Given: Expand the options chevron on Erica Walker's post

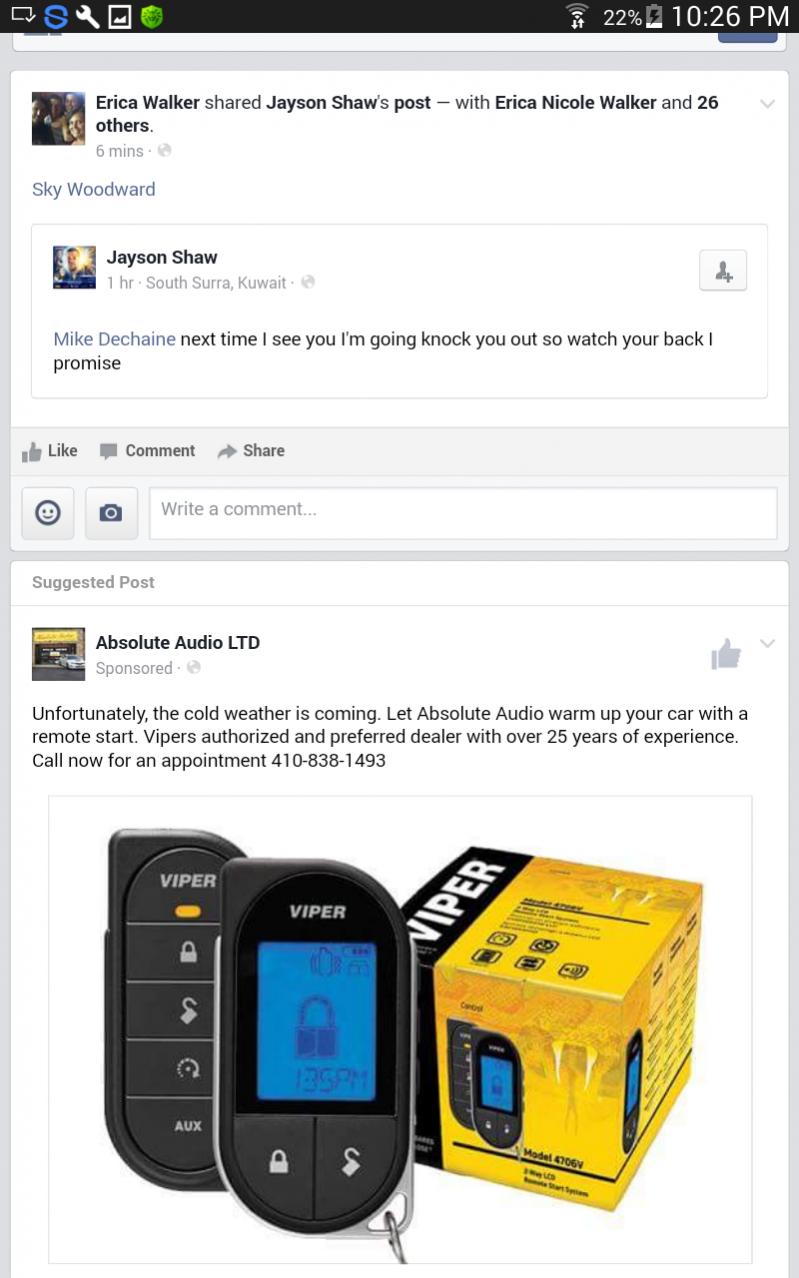Looking at the screenshot, I should tap(767, 103).
